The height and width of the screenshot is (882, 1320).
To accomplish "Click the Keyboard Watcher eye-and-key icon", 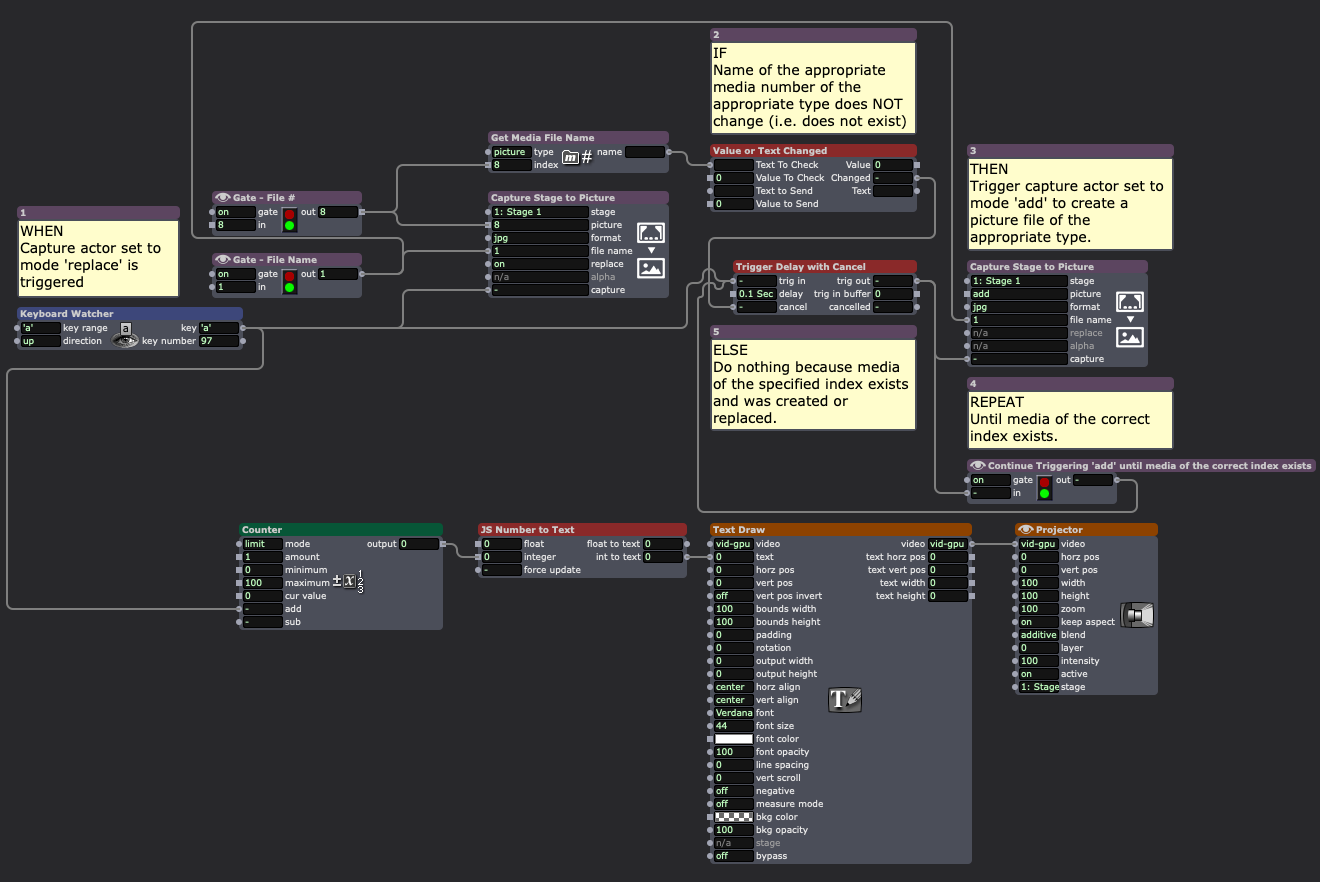I will [125, 335].
